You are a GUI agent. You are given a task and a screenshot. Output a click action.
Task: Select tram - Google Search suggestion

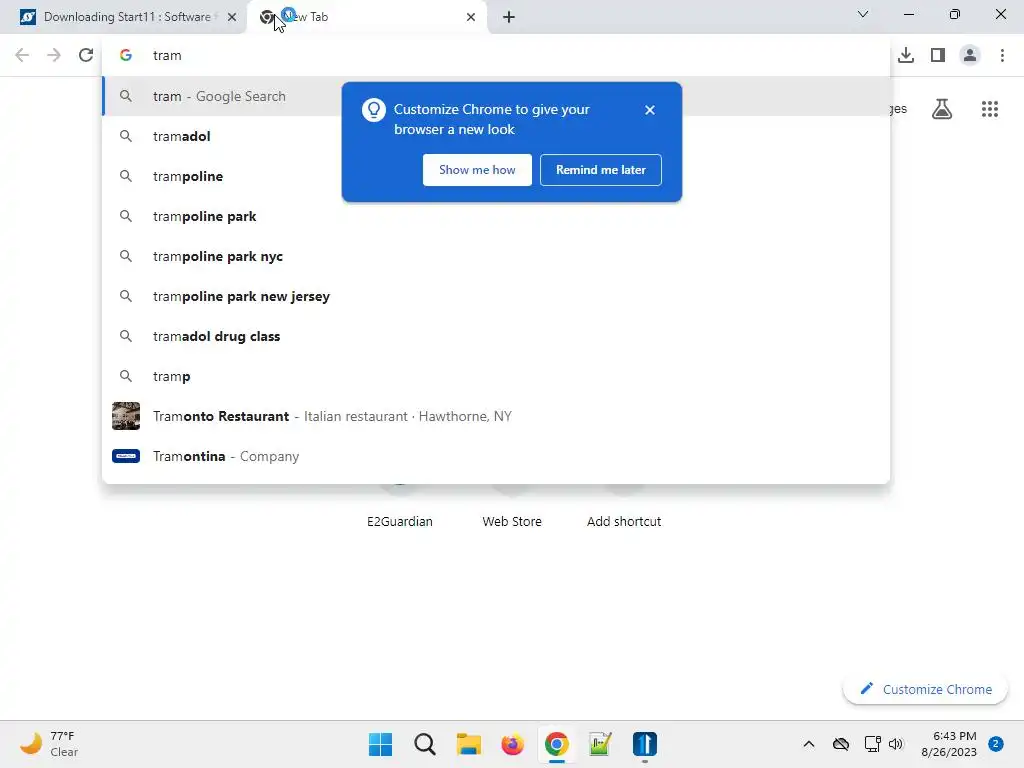[496, 97]
